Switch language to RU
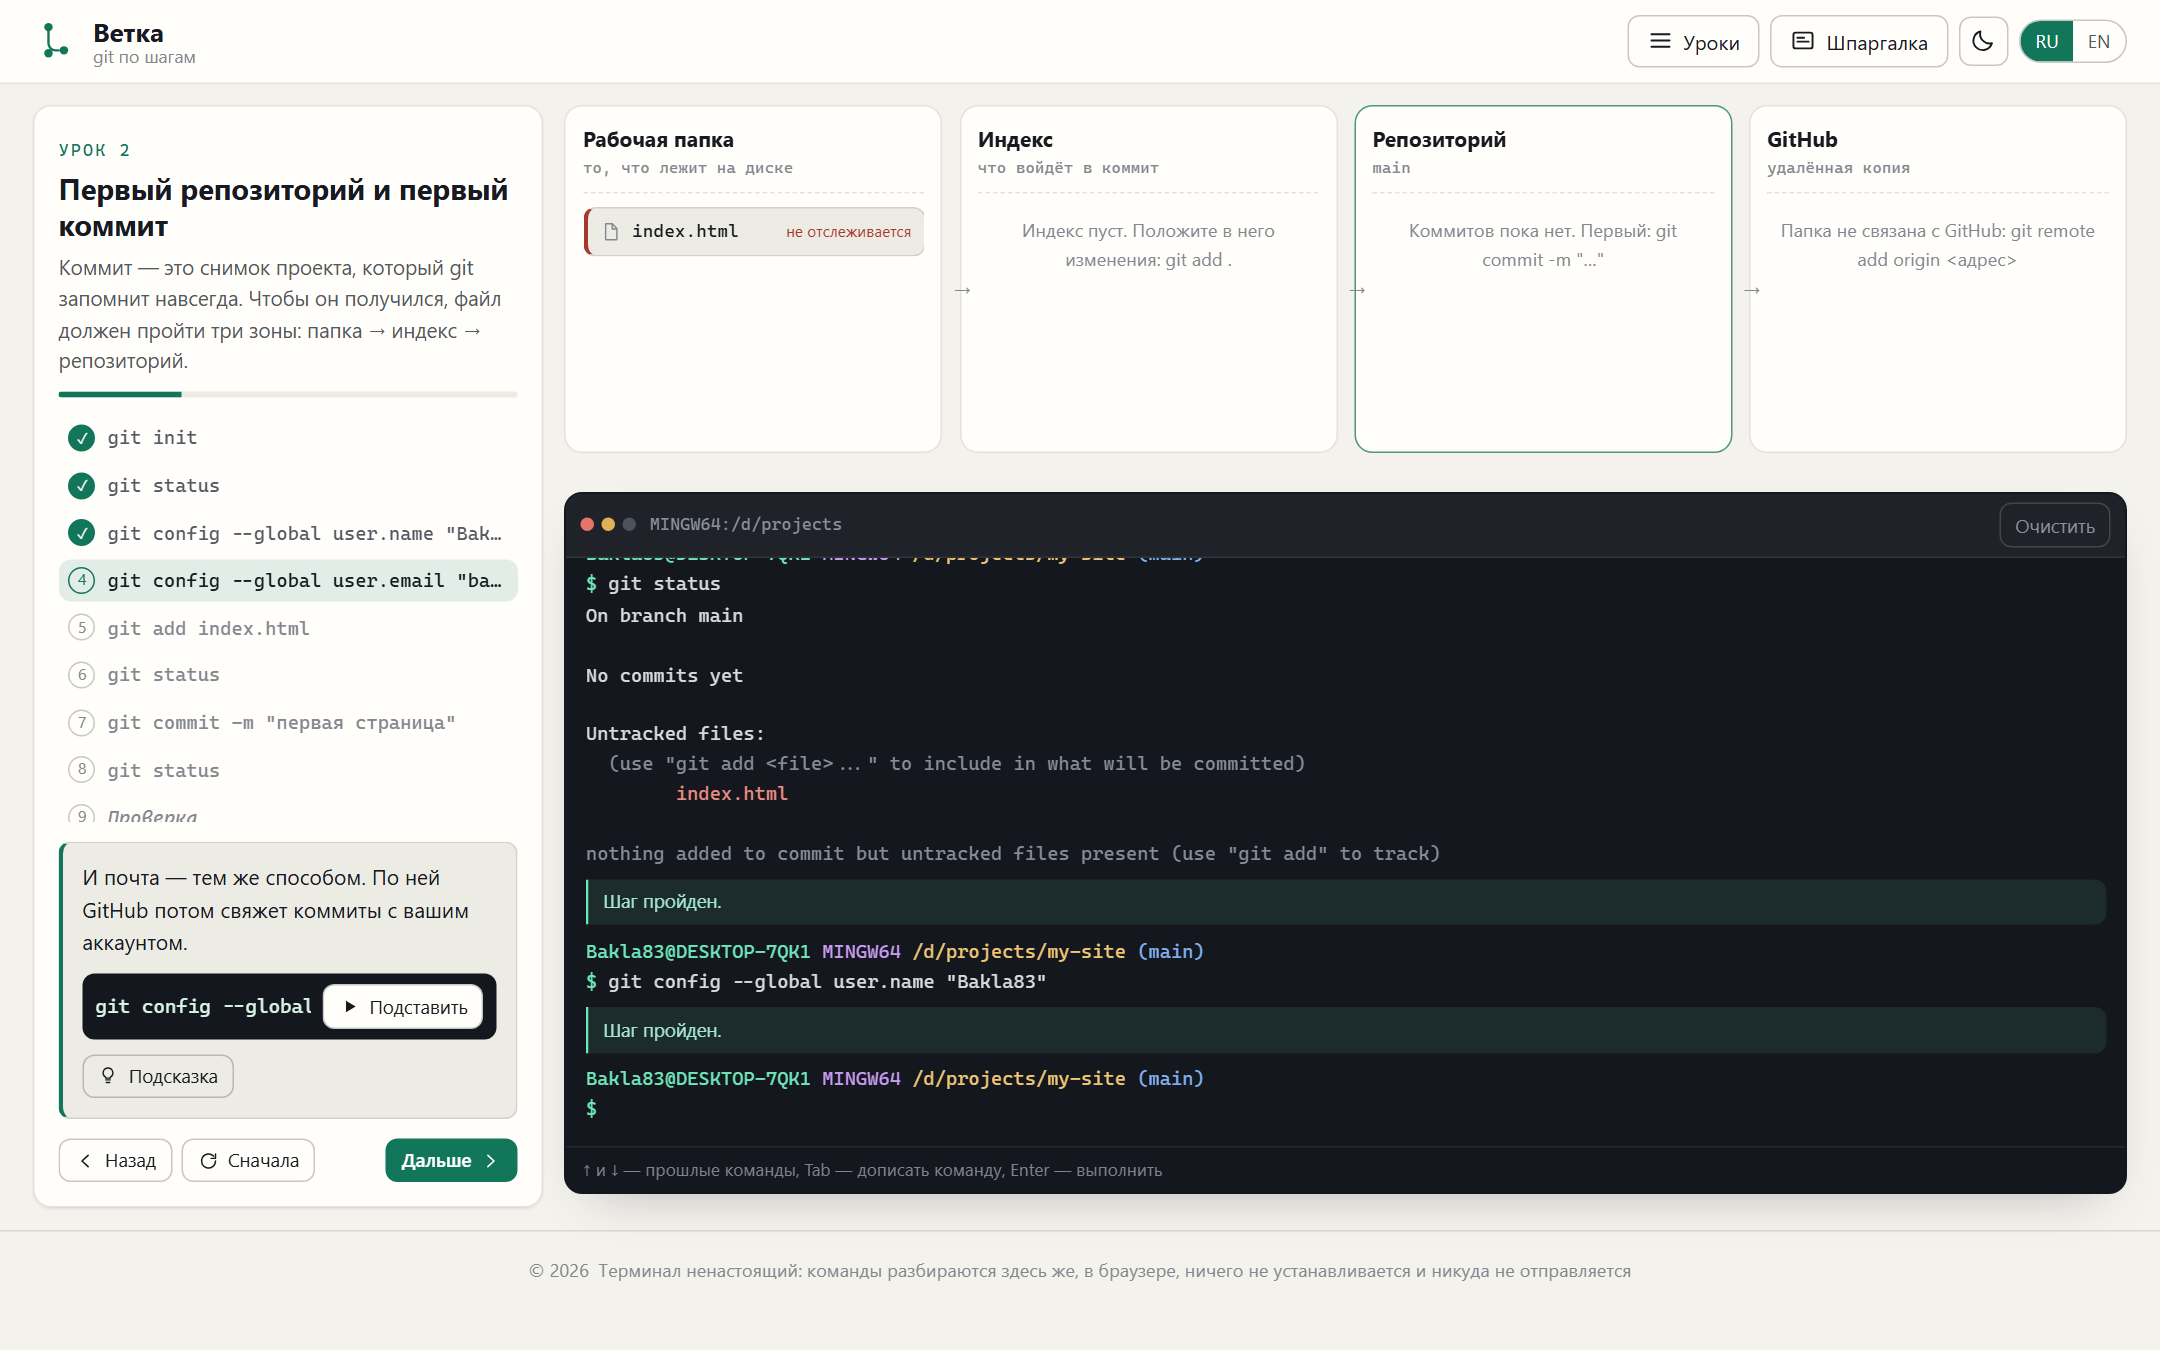Screen dimensions: 2160x1350 pyautogui.click(x=2046, y=42)
